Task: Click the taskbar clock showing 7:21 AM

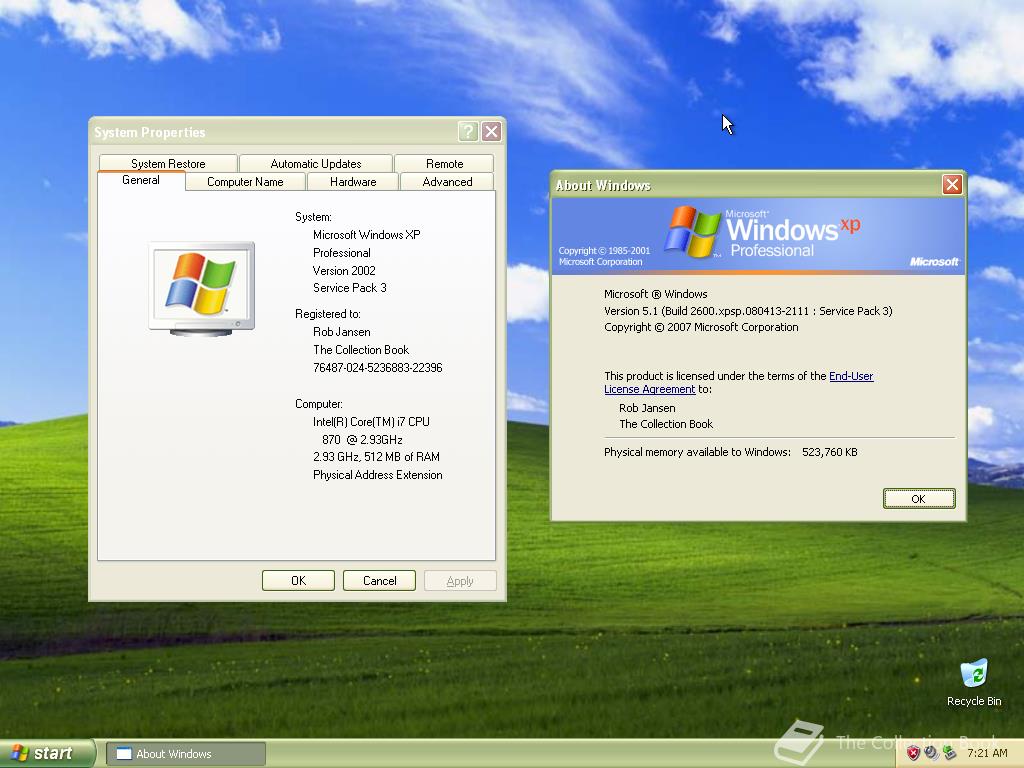Action: point(987,753)
